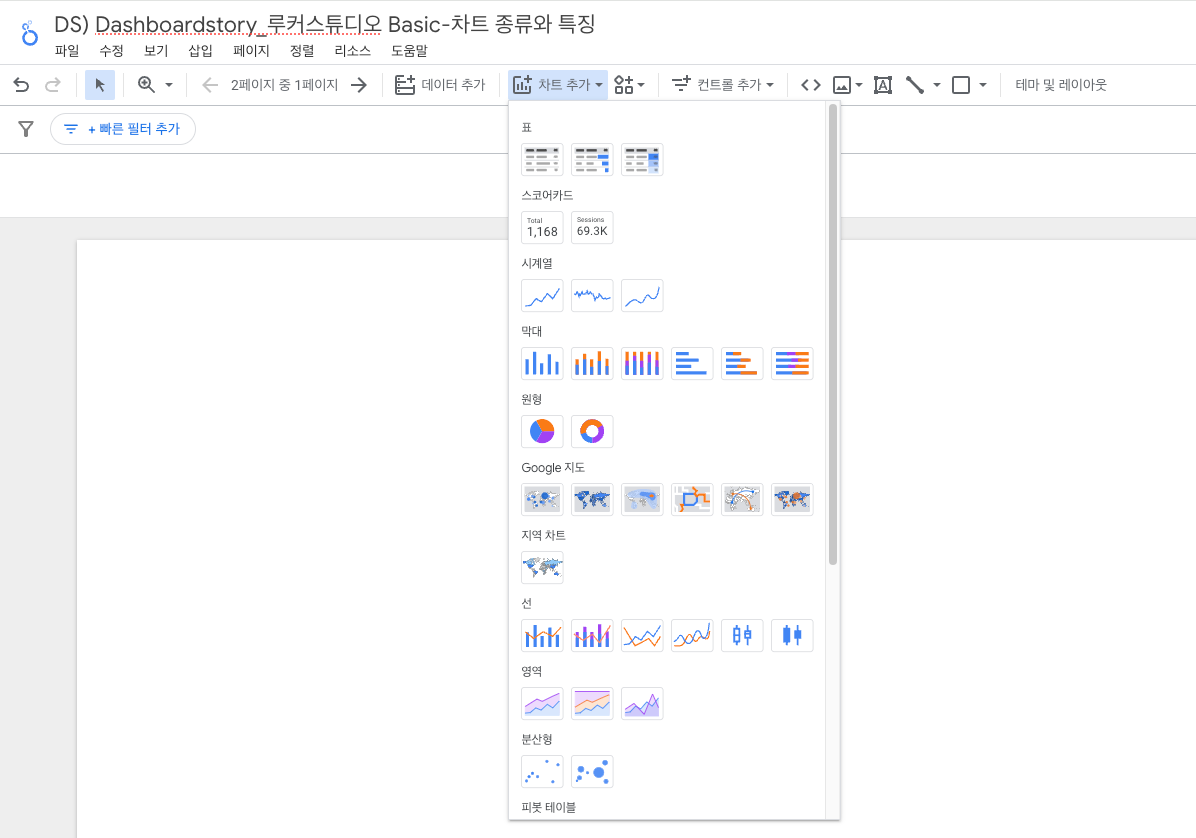This screenshot has height=838, width=1196.
Task: Insert a Google filled map
Action: pos(592,499)
